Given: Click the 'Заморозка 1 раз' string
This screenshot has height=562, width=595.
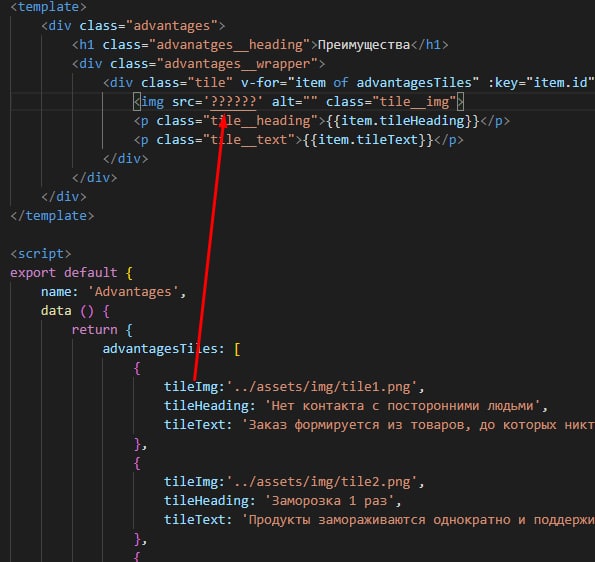Looking at the screenshot, I should click(329, 501).
